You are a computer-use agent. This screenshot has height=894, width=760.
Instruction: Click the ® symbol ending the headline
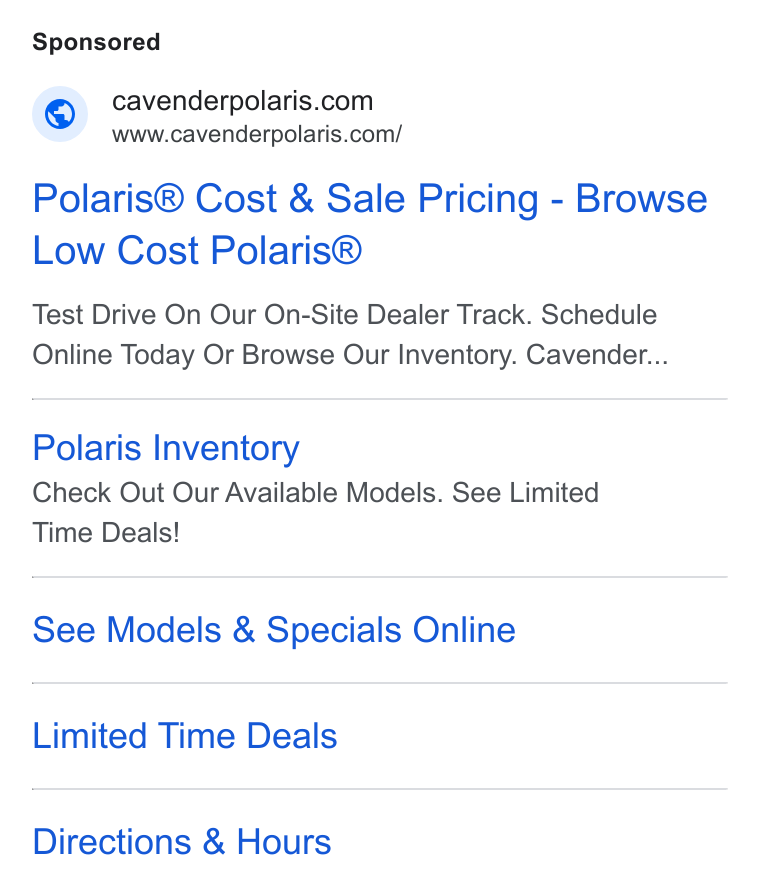(347, 250)
